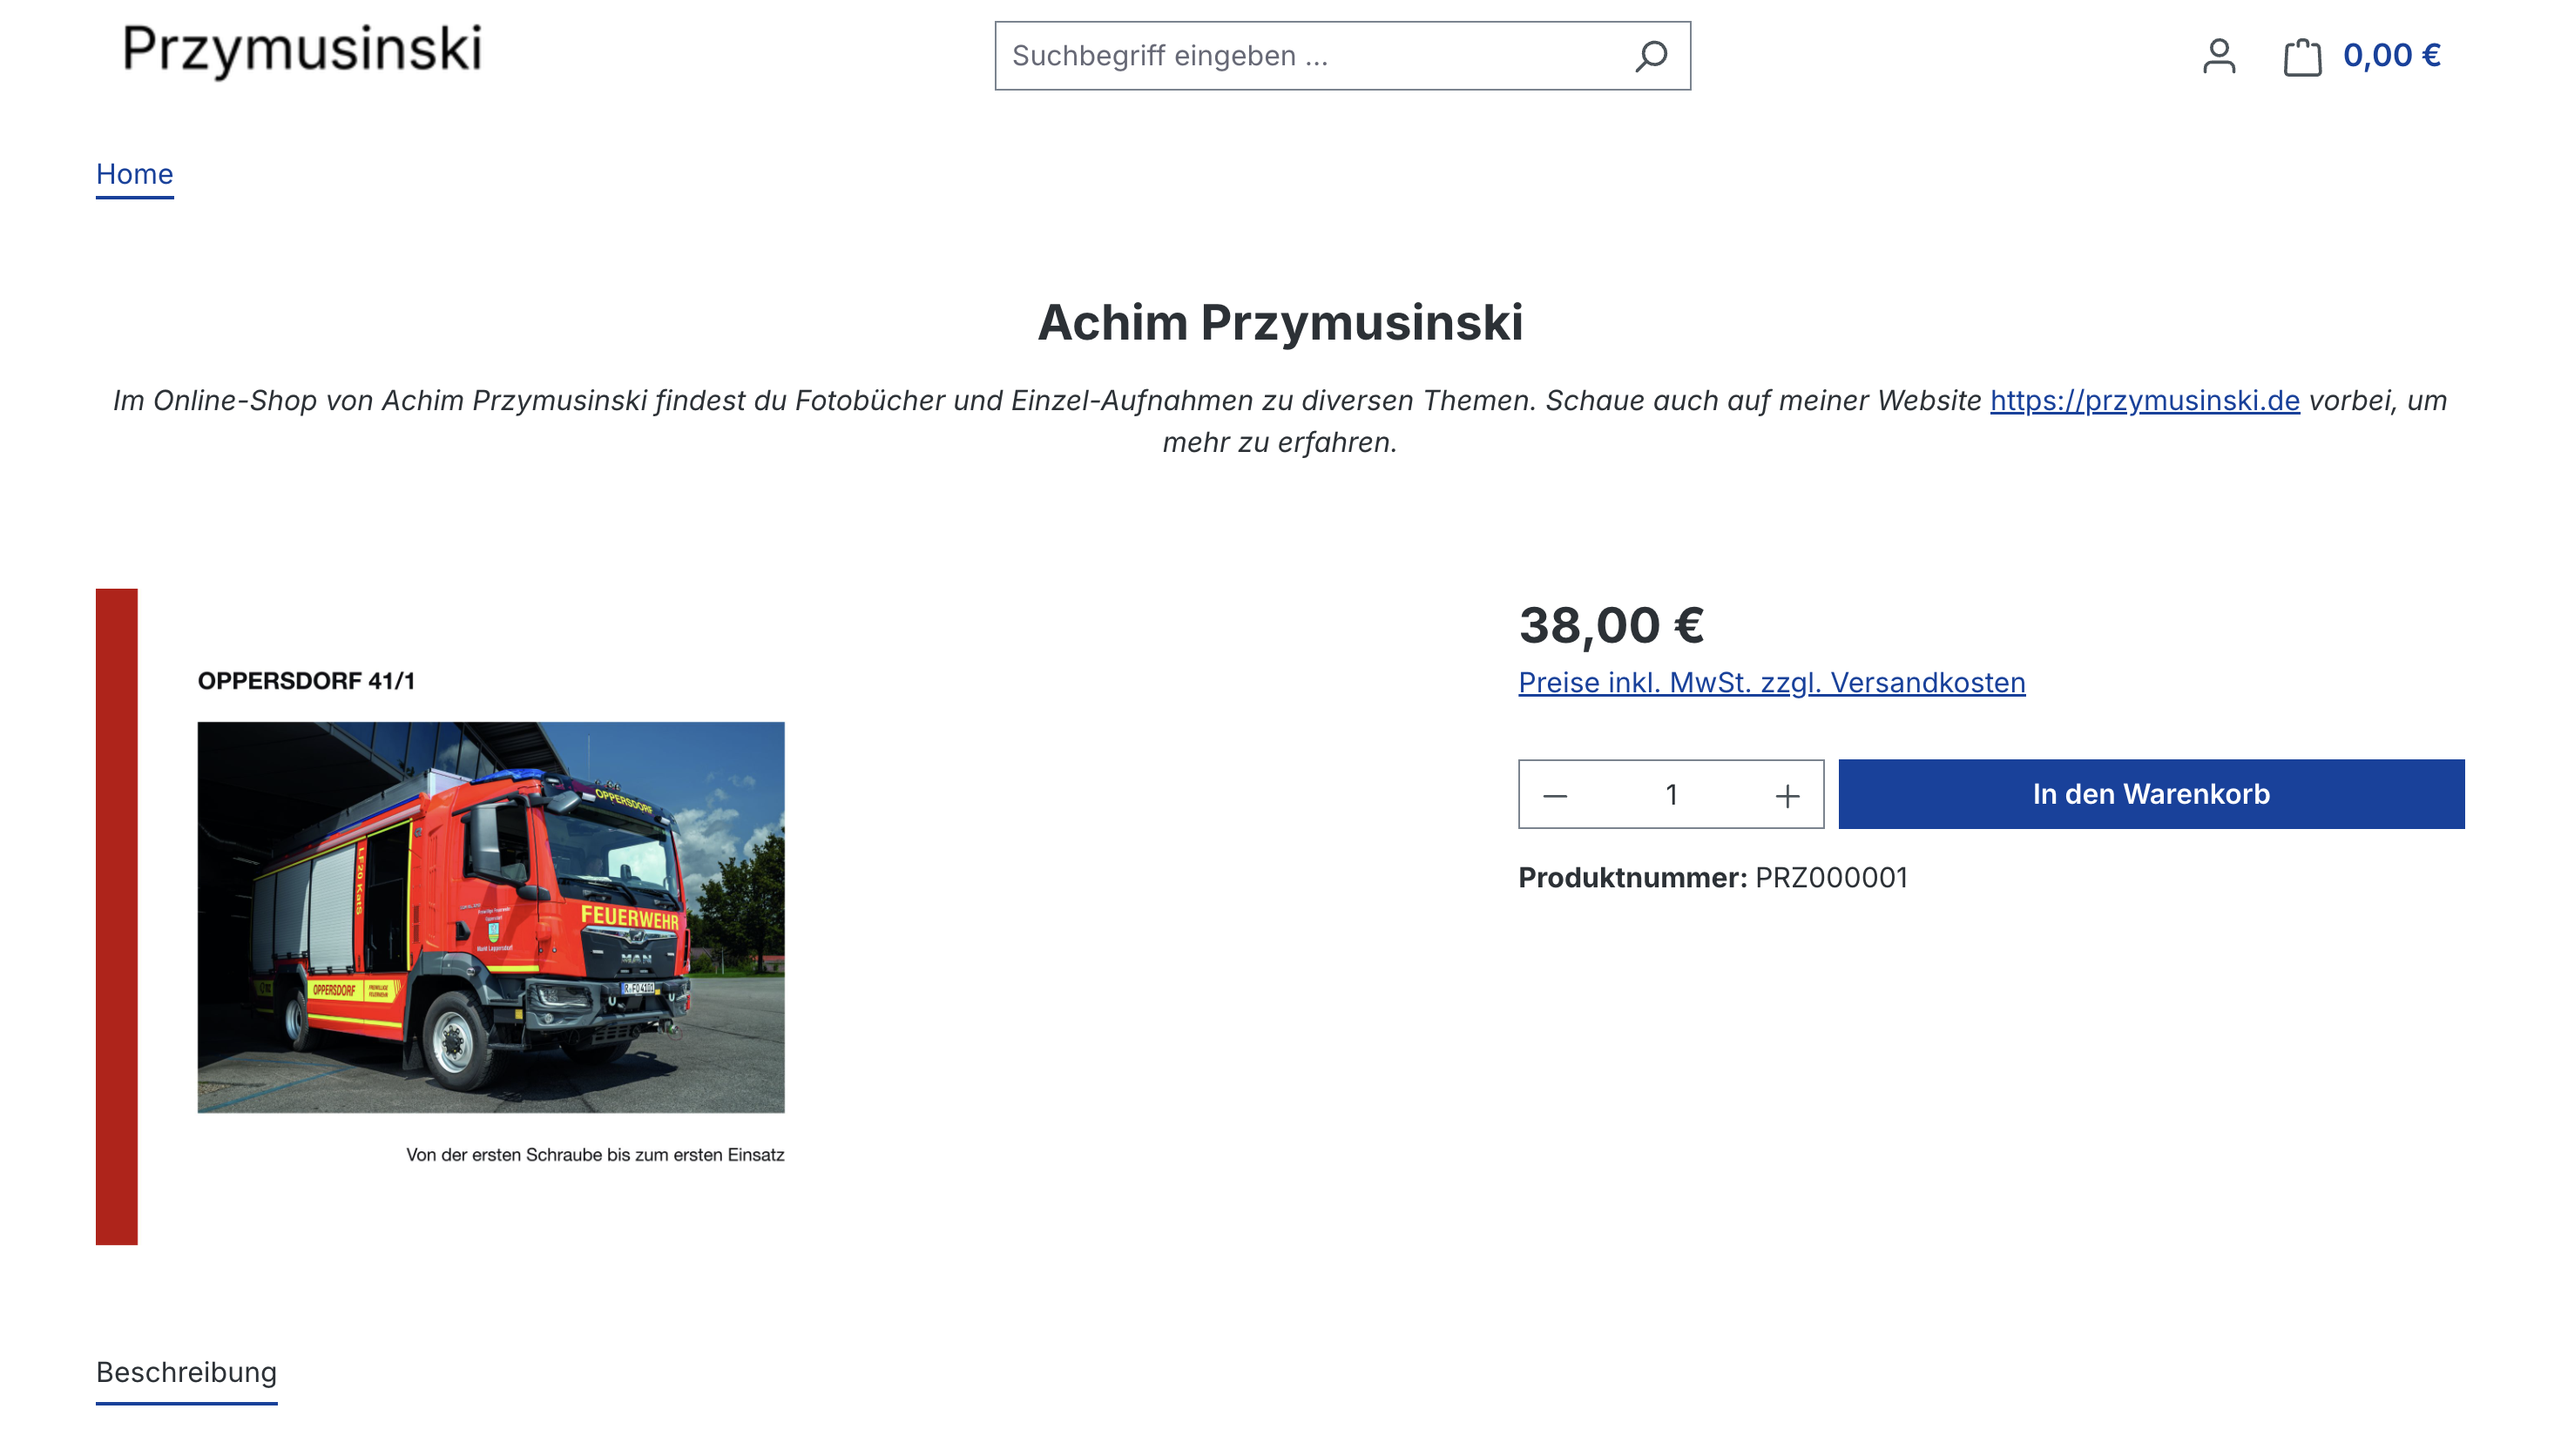The width and height of the screenshot is (2561, 1456).
Task: Switch to the Beschreibung tab
Action: (186, 1373)
